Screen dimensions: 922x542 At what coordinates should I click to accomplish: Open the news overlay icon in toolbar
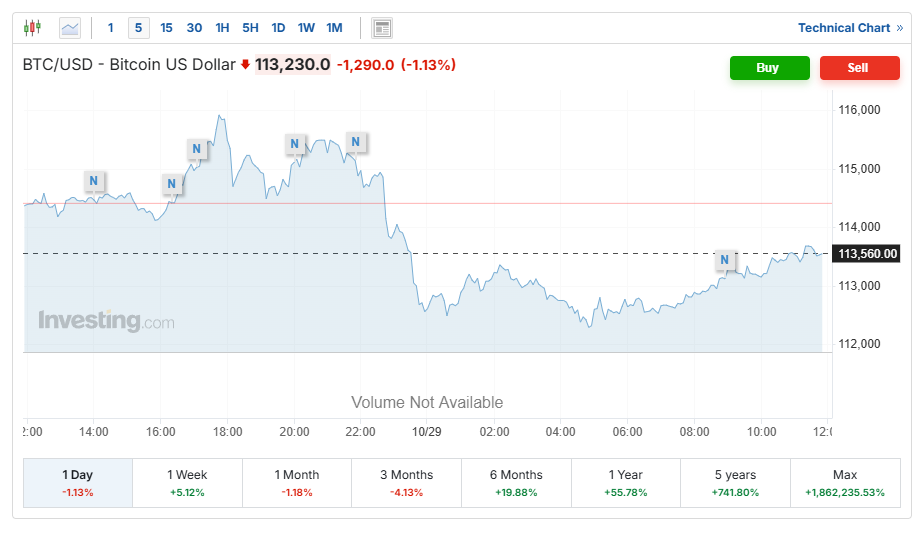(382, 28)
